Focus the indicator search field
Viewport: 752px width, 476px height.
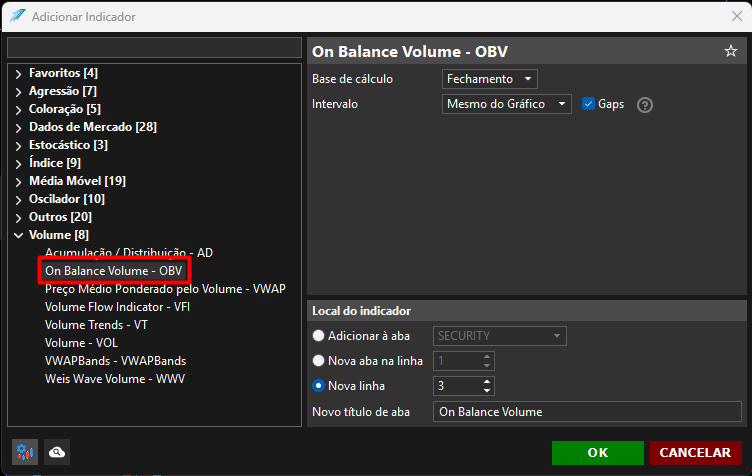pyautogui.click(x=154, y=47)
